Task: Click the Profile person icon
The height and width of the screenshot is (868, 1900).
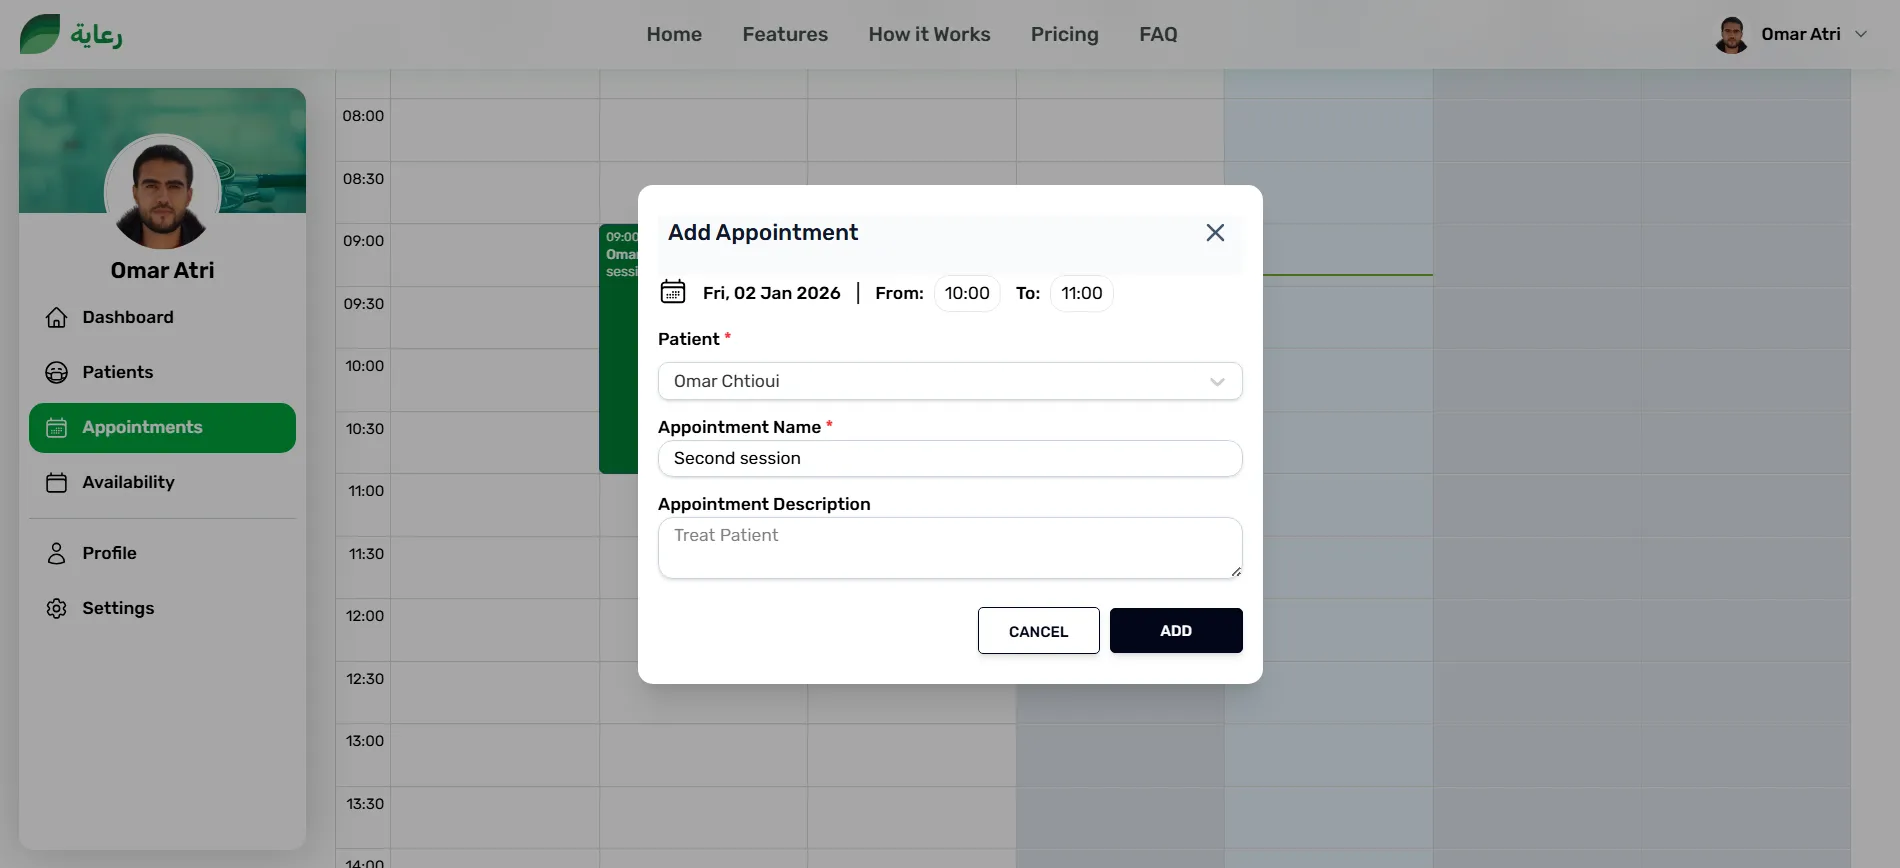Action: [57, 553]
